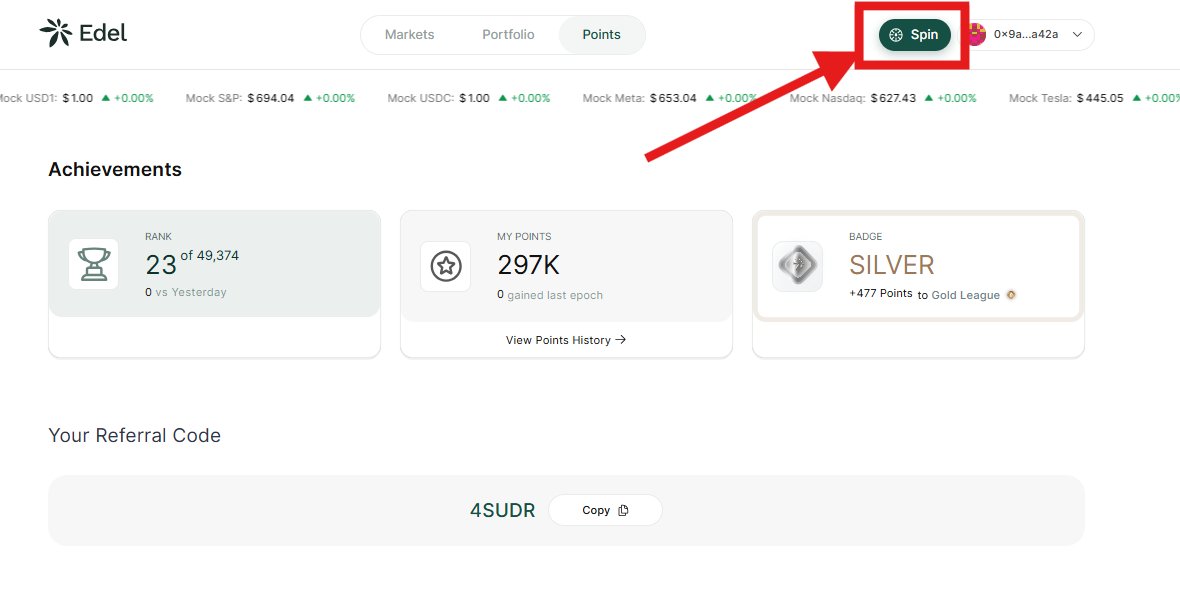Expand the wallet account dropdown chevron
Image resolution: width=1180 pixels, height=605 pixels.
1077,35
